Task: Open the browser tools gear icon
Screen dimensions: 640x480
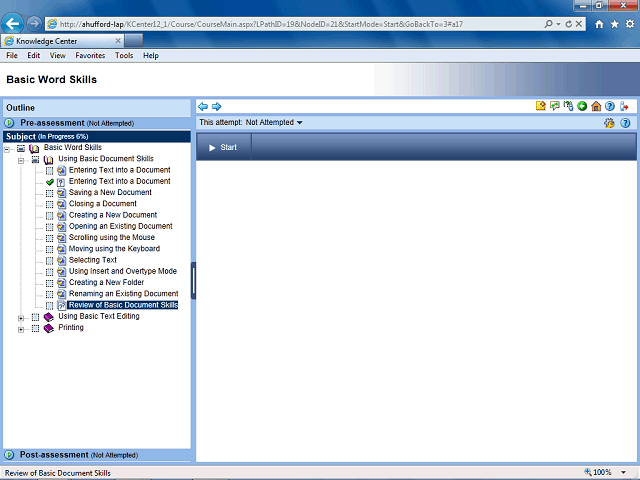Action: (x=630, y=24)
